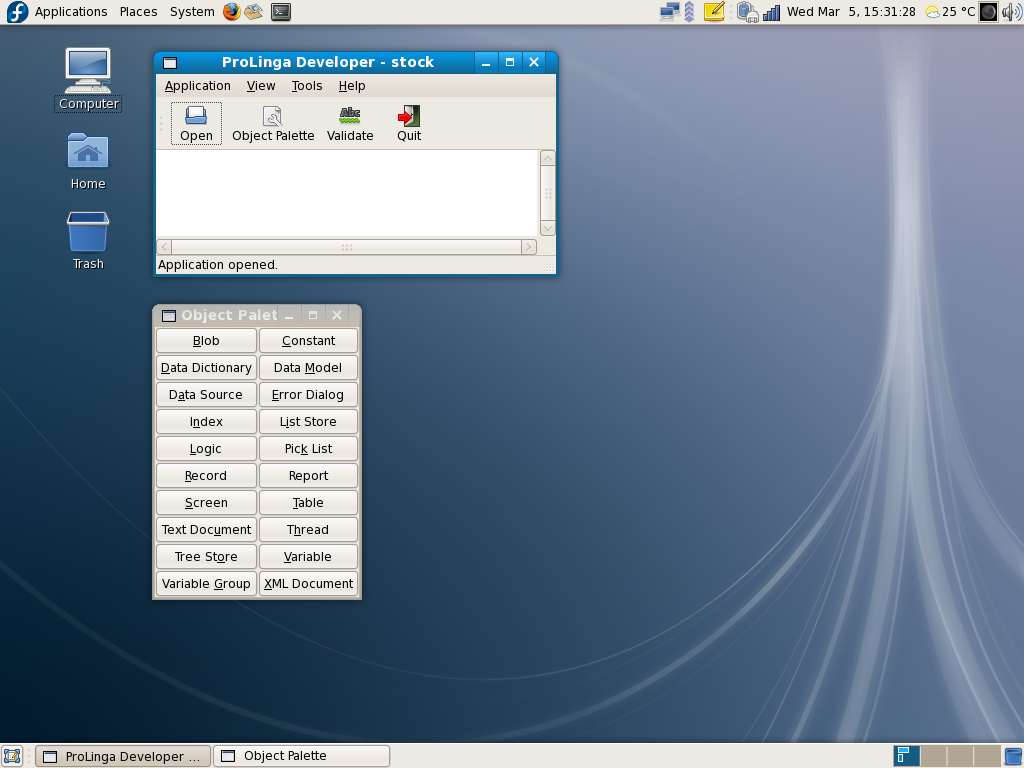Launch the terminal from the panel
This screenshot has height=768, width=1024.
pyautogui.click(x=281, y=12)
